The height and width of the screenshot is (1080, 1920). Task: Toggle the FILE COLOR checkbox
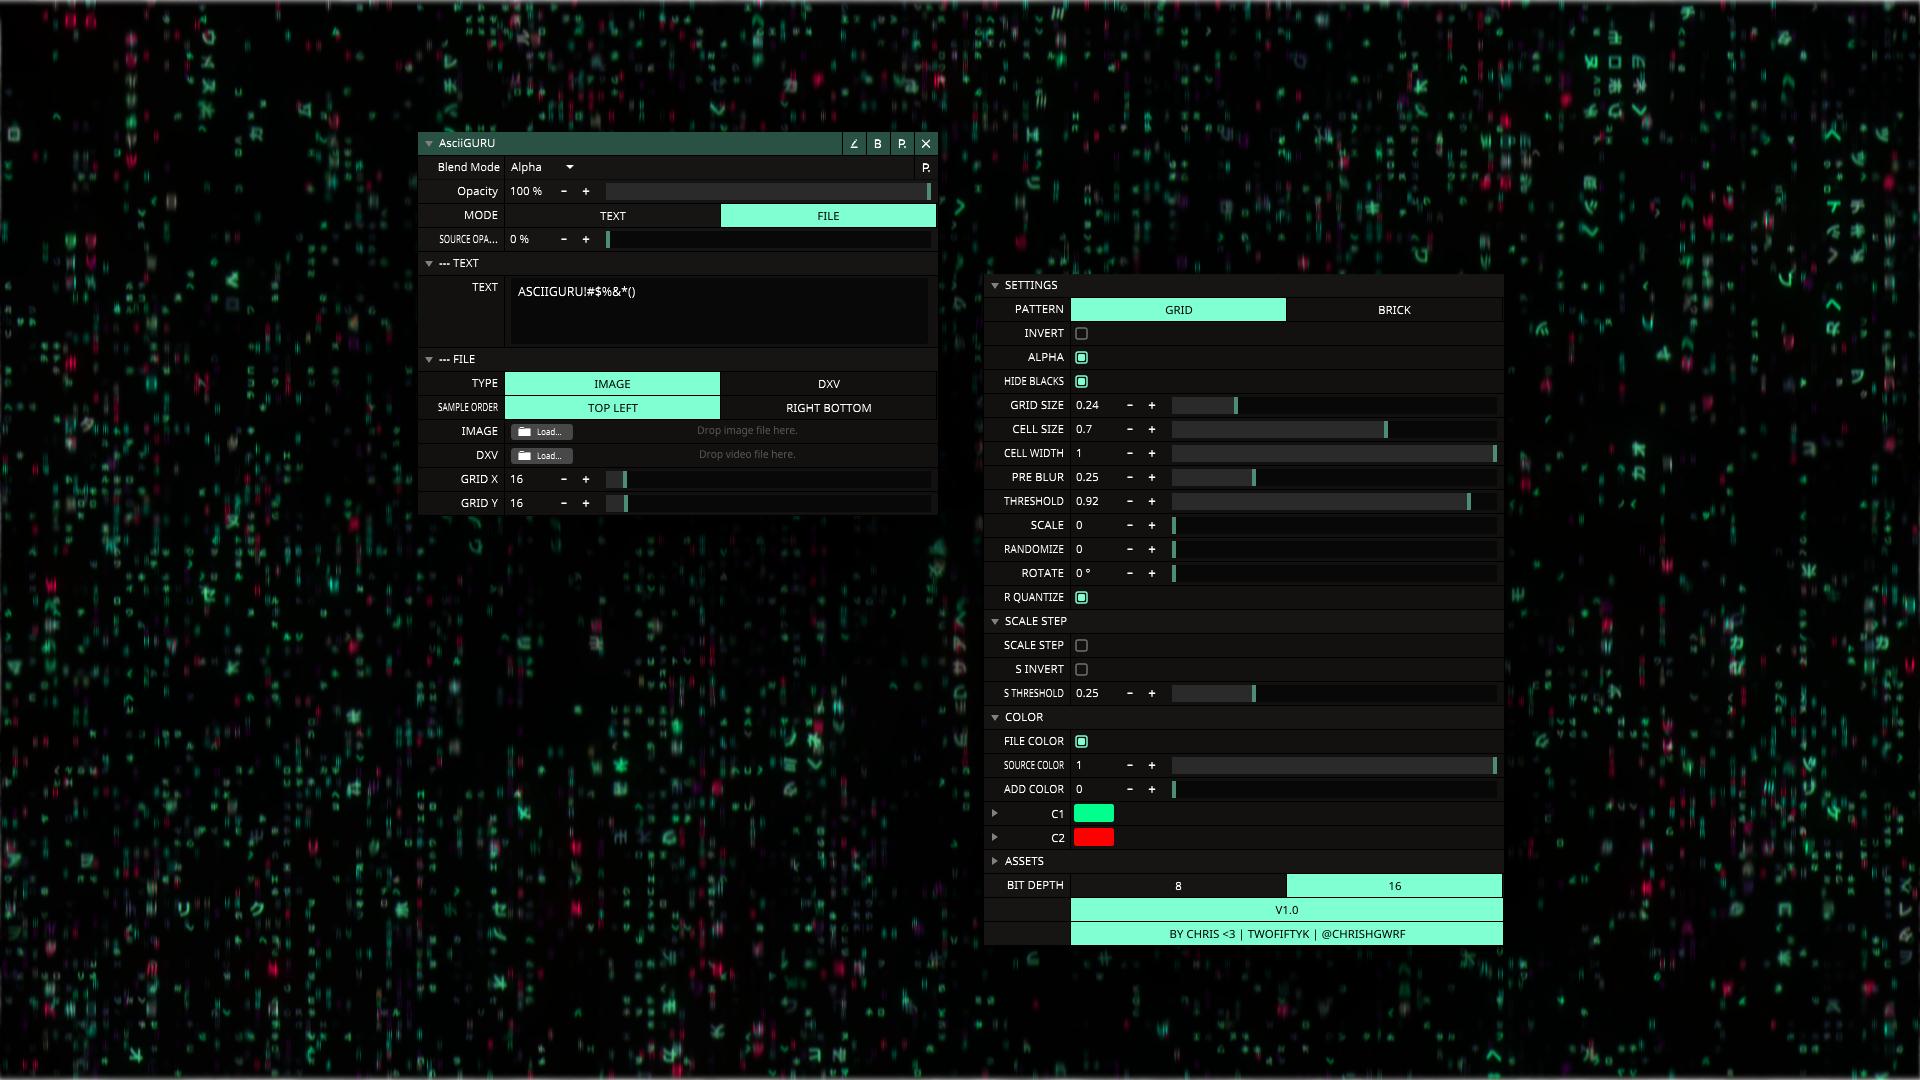pyautogui.click(x=1081, y=742)
